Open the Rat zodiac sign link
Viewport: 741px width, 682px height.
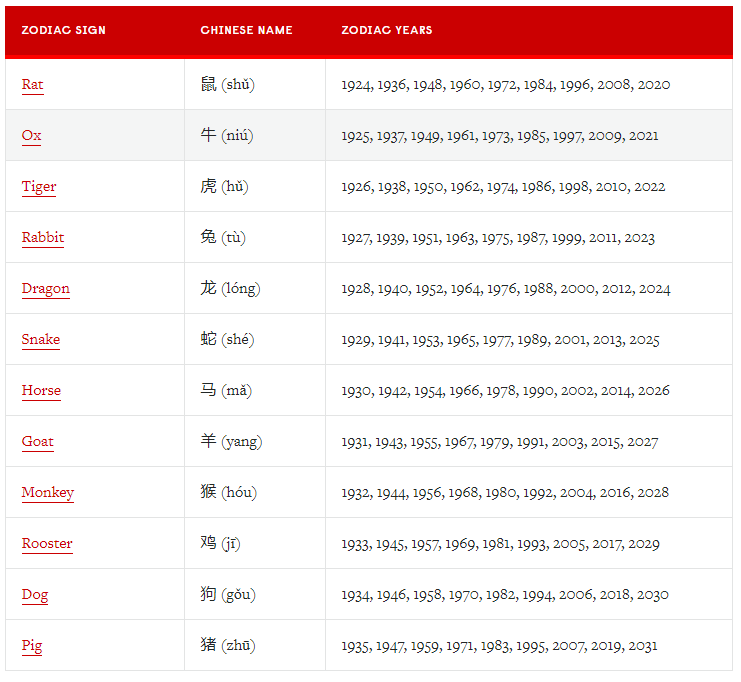[x=32, y=85]
